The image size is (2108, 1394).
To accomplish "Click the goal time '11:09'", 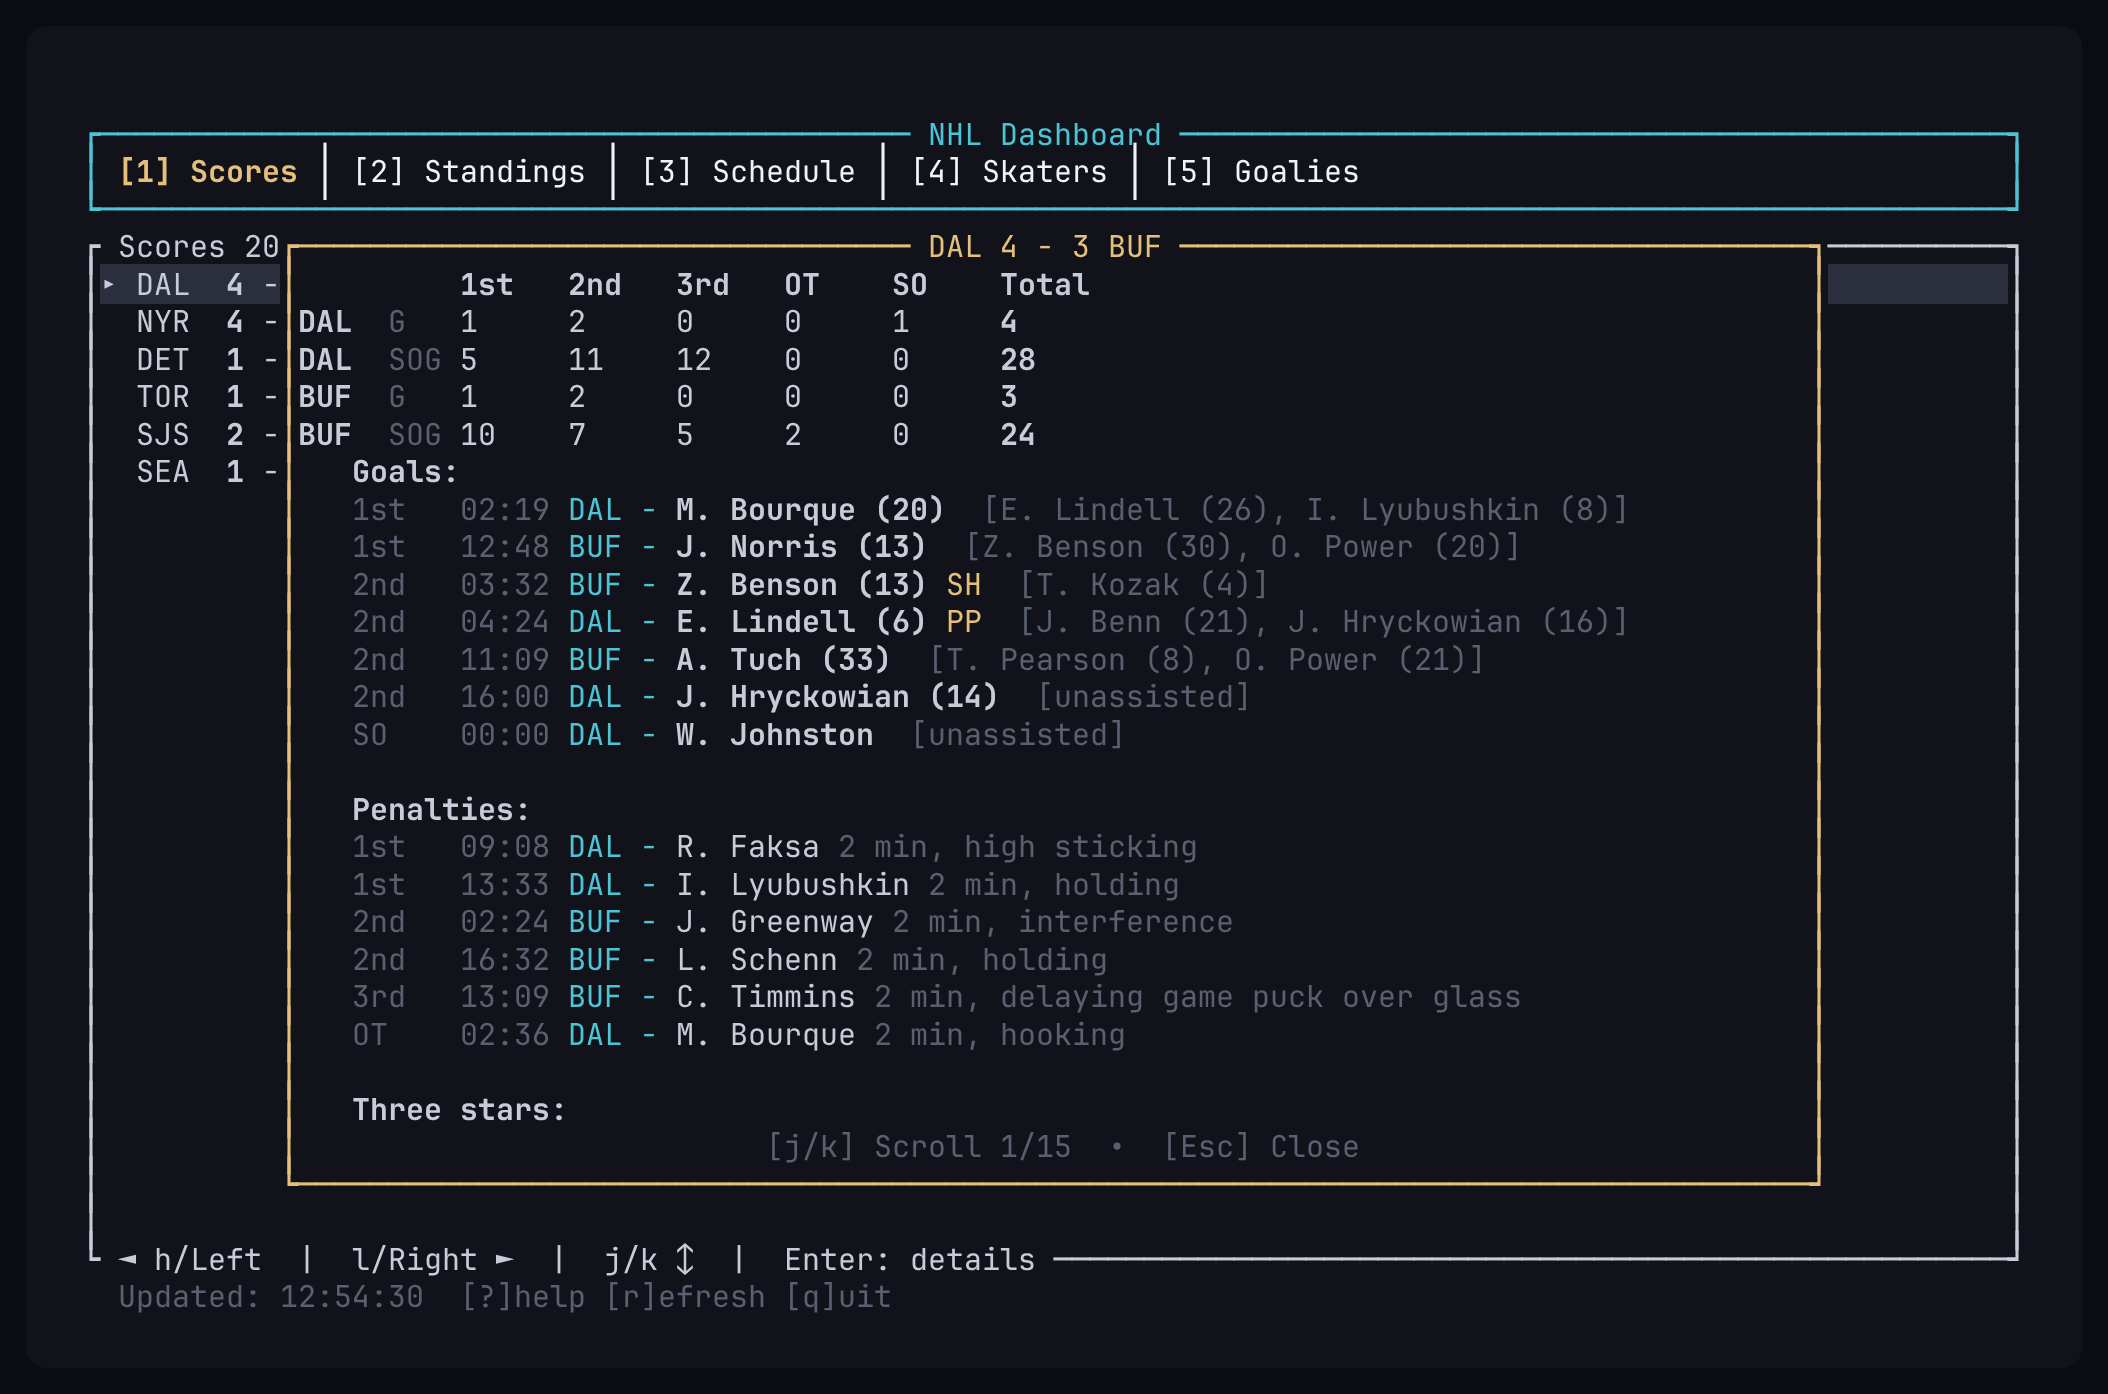I will click(x=505, y=660).
